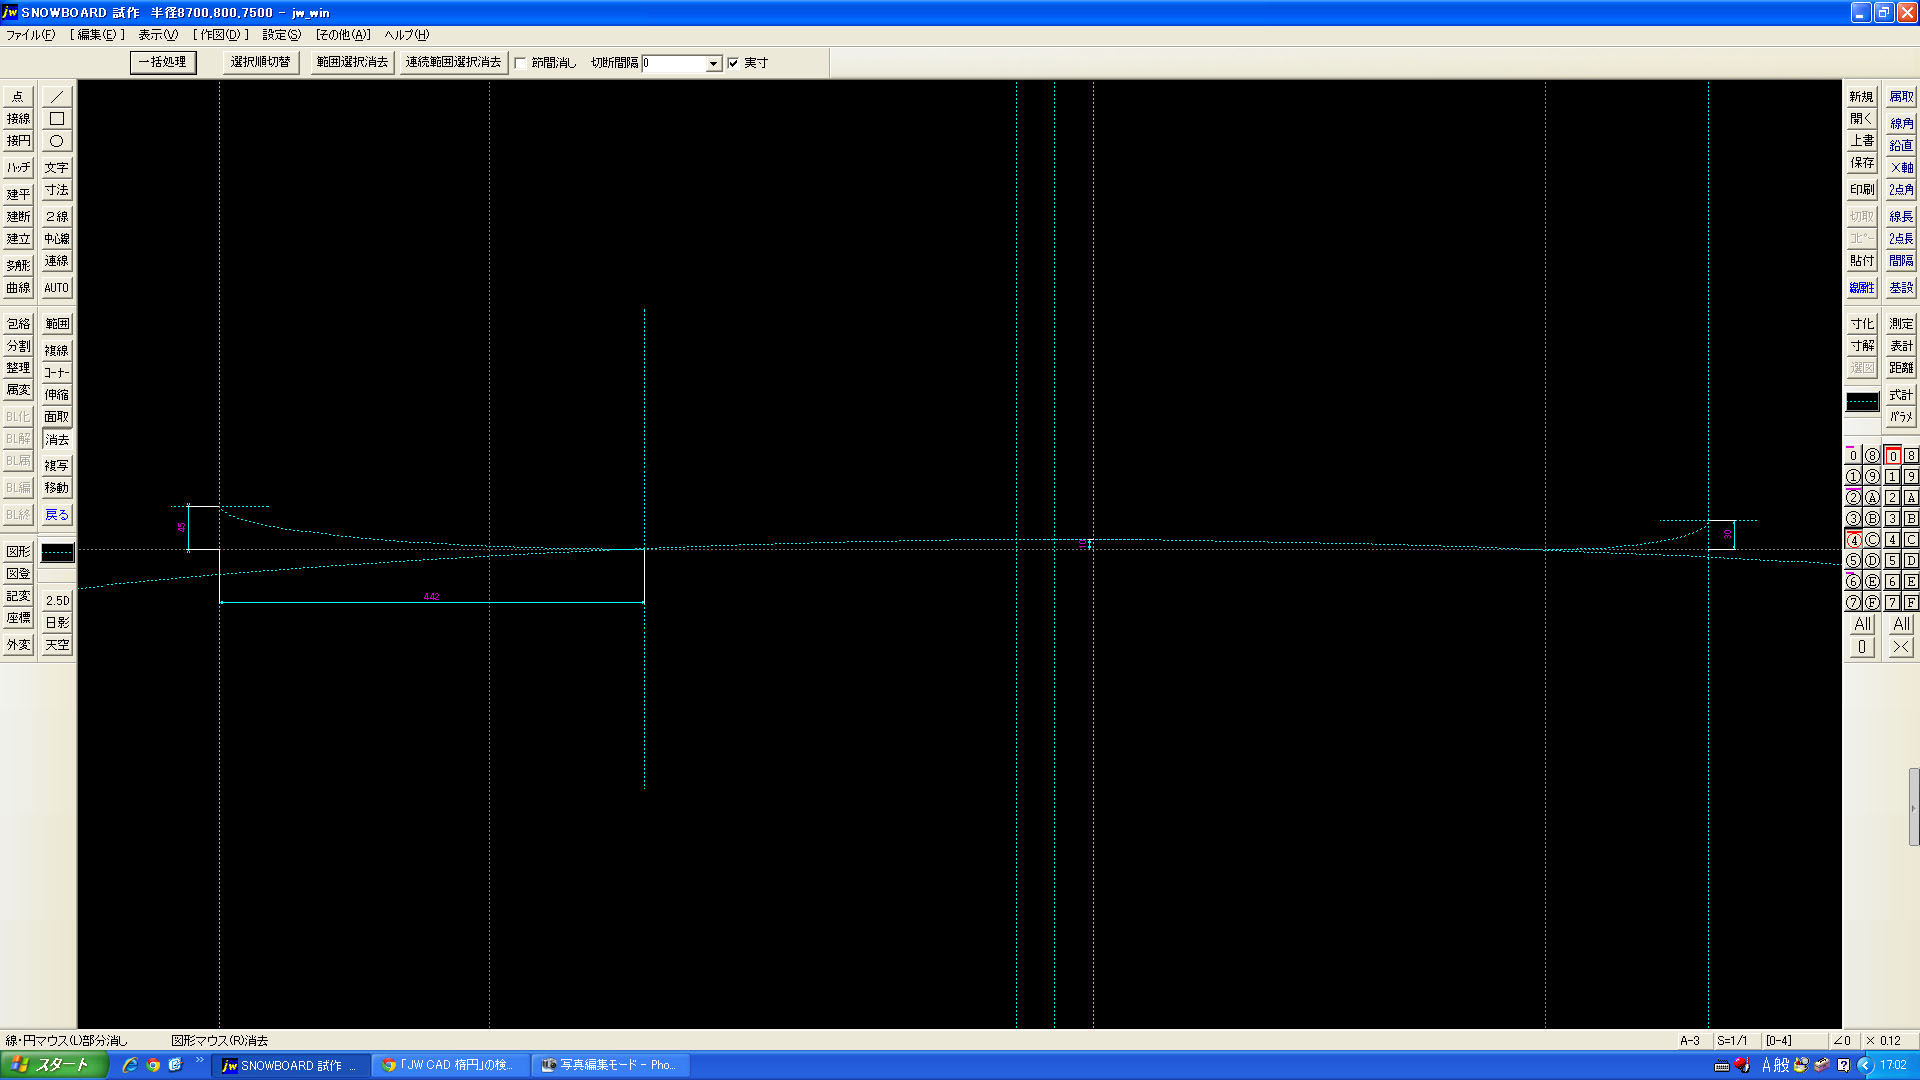Open the 編集(E) menu
This screenshot has width=1920, height=1080.
(x=97, y=35)
